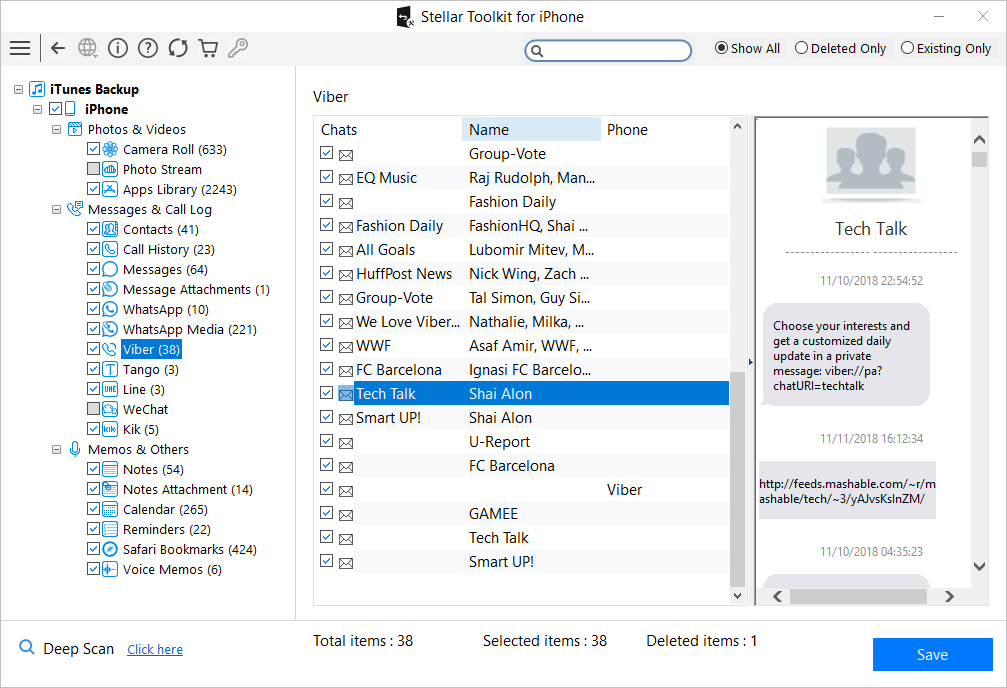
Task: Open the hamburger menu icon
Action: pos(19,48)
